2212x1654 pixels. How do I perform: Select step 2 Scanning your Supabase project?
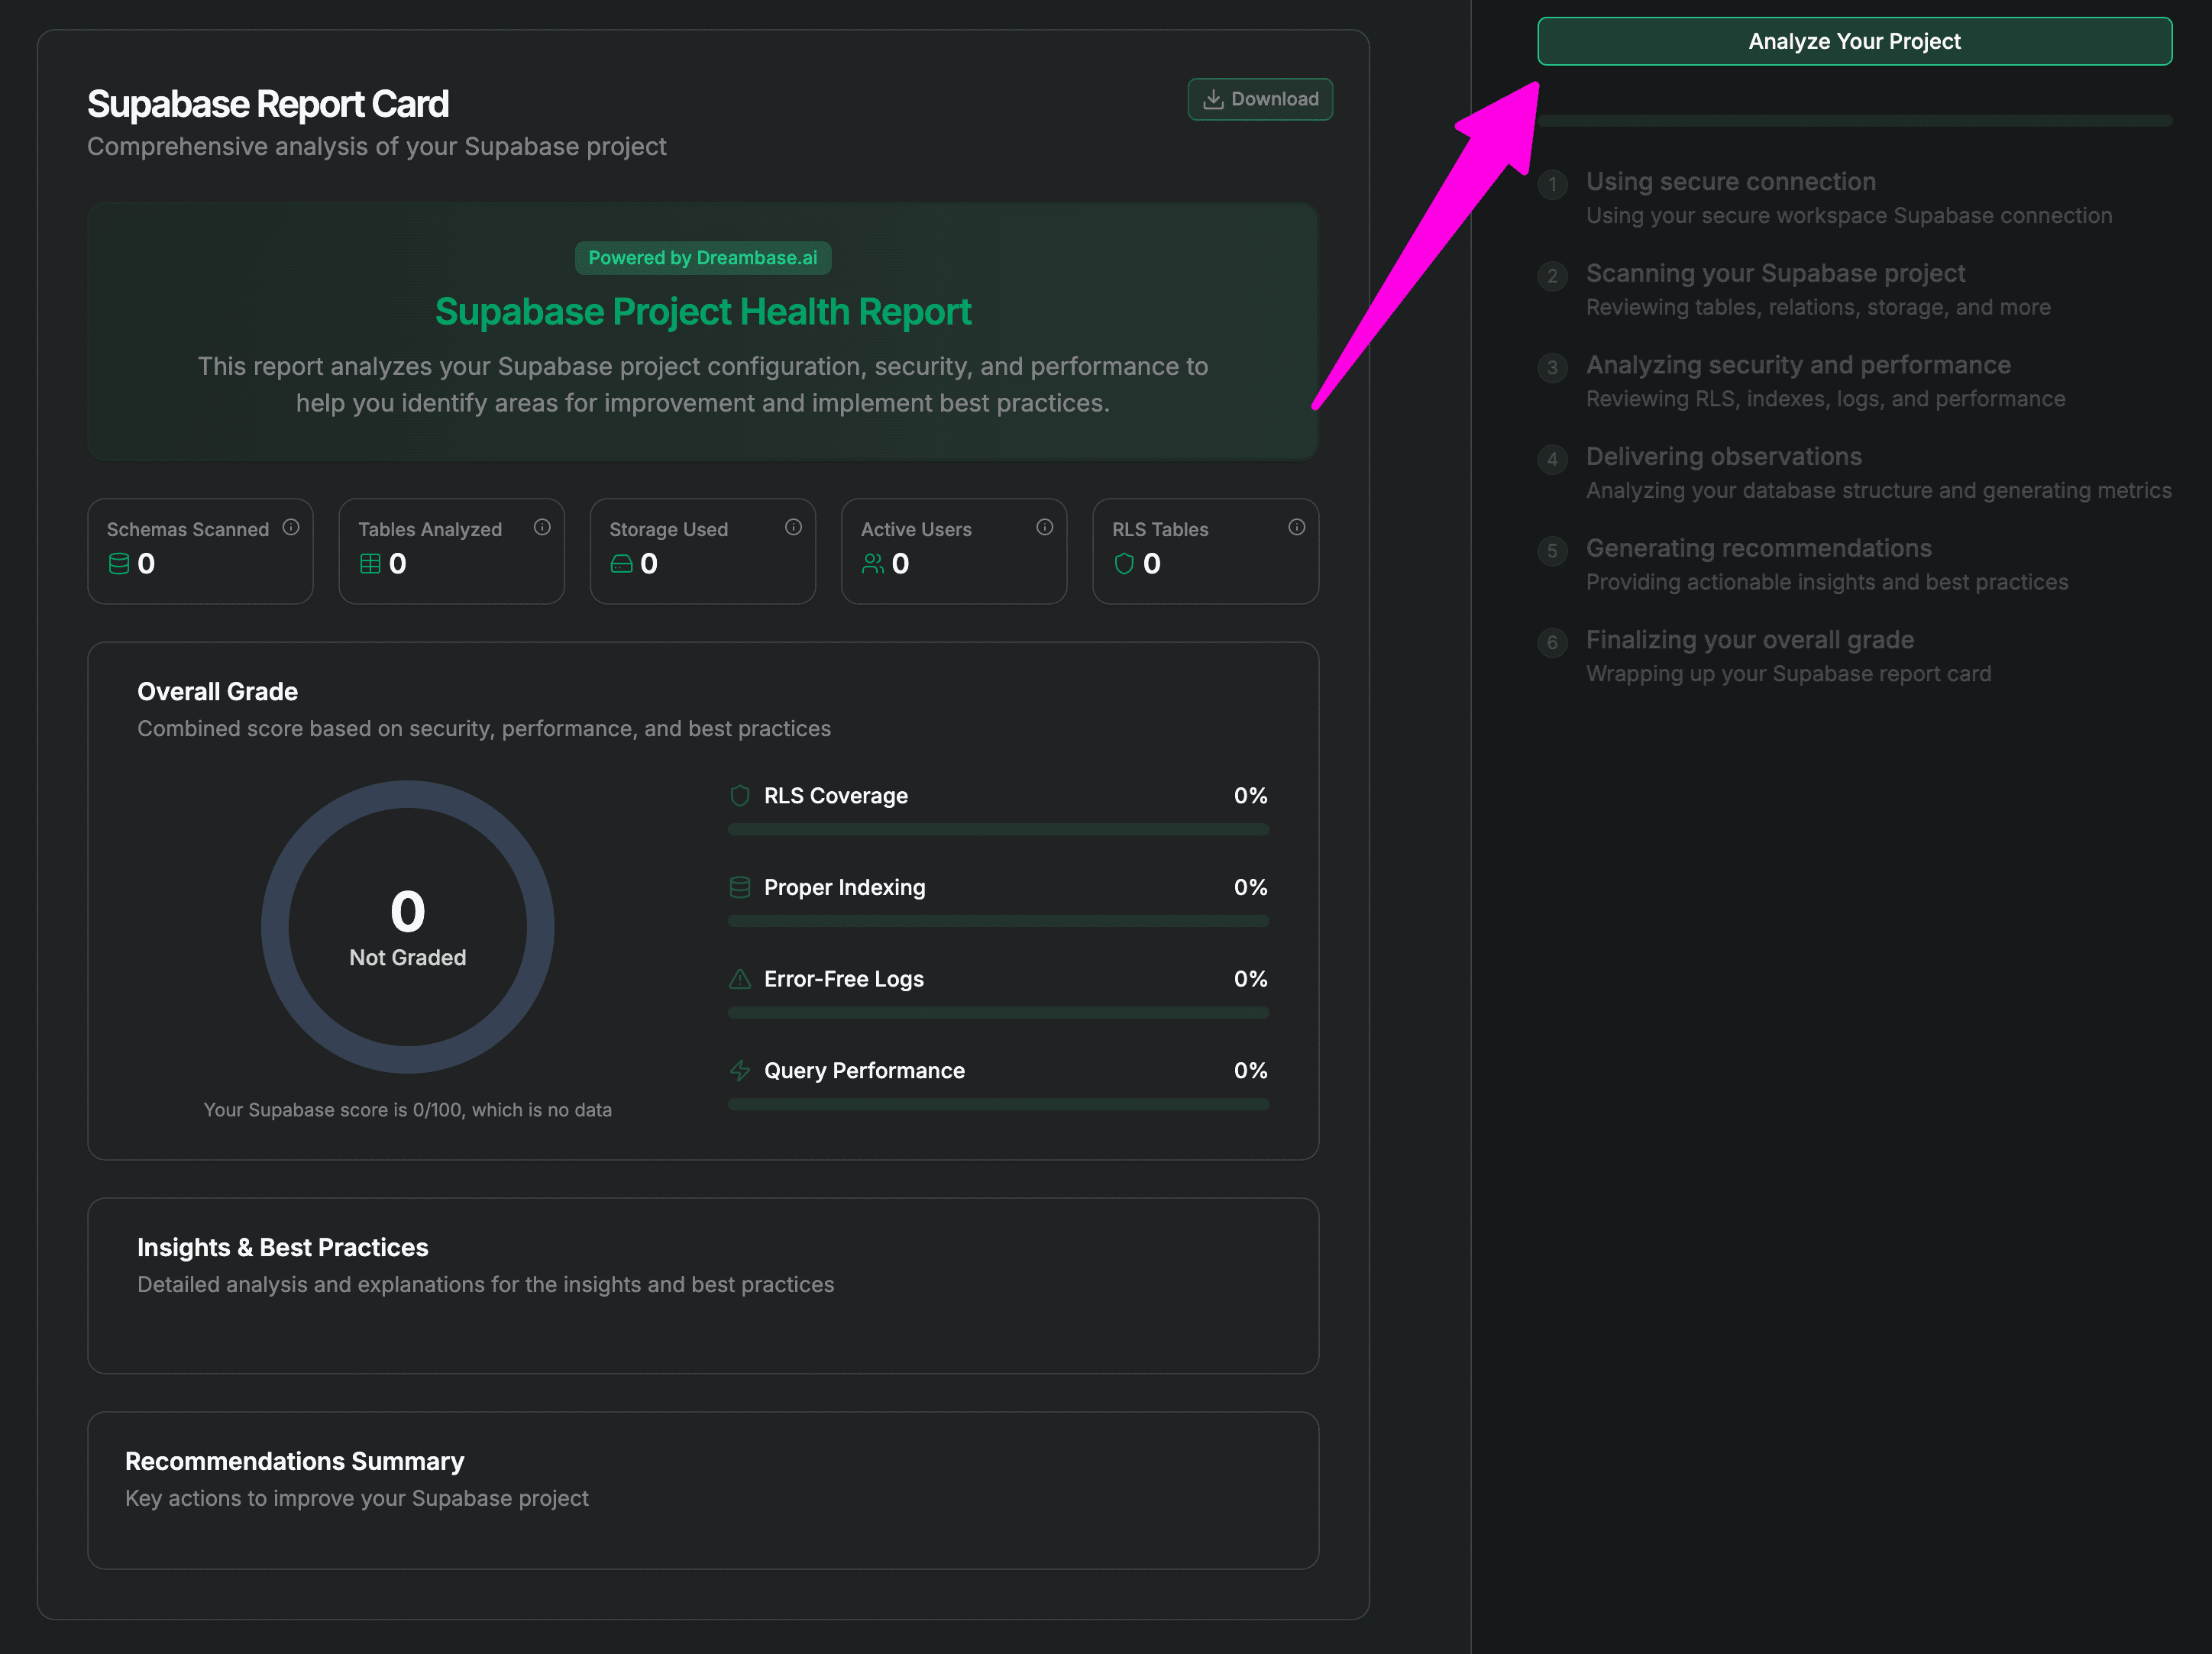pyautogui.click(x=1774, y=274)
